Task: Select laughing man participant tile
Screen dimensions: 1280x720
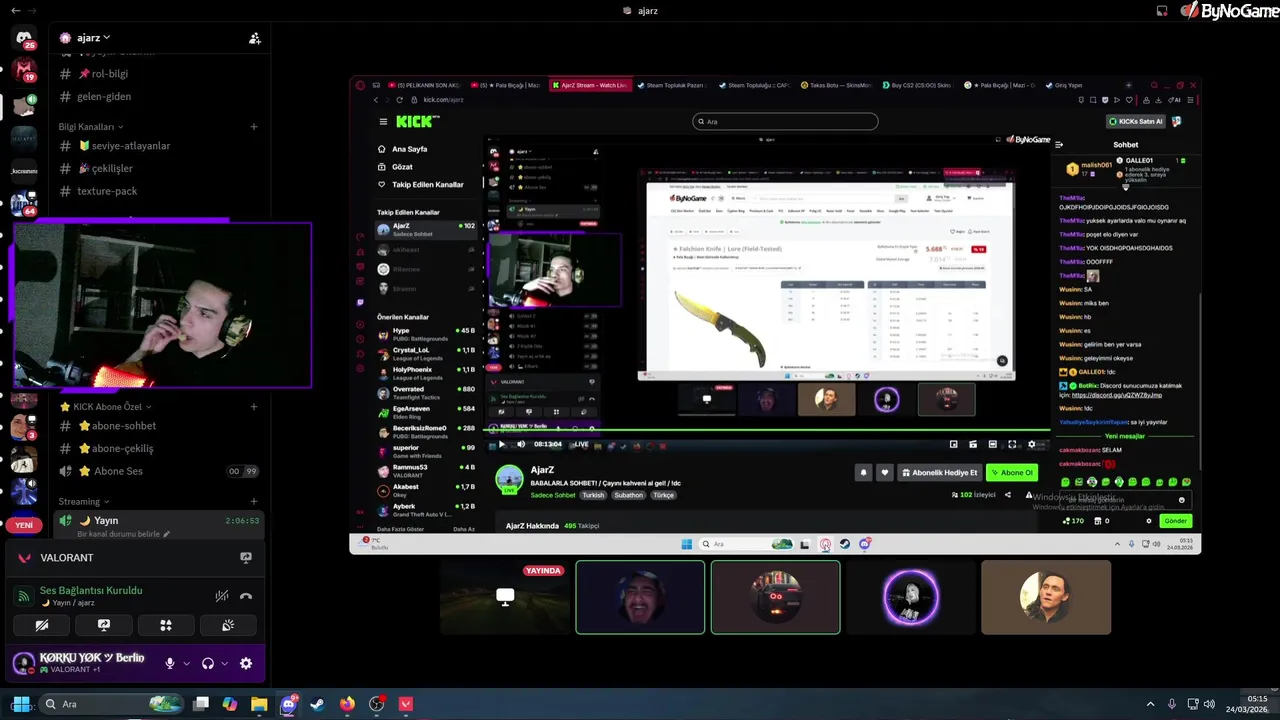Action: point(640,597)
